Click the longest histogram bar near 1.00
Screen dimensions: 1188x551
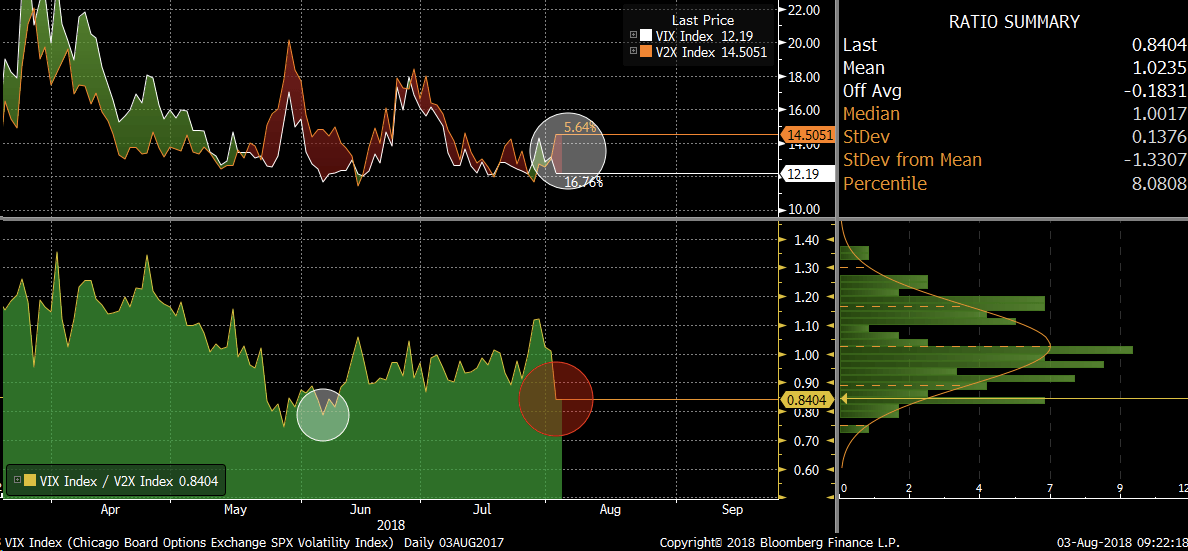[x=986, y=350]
